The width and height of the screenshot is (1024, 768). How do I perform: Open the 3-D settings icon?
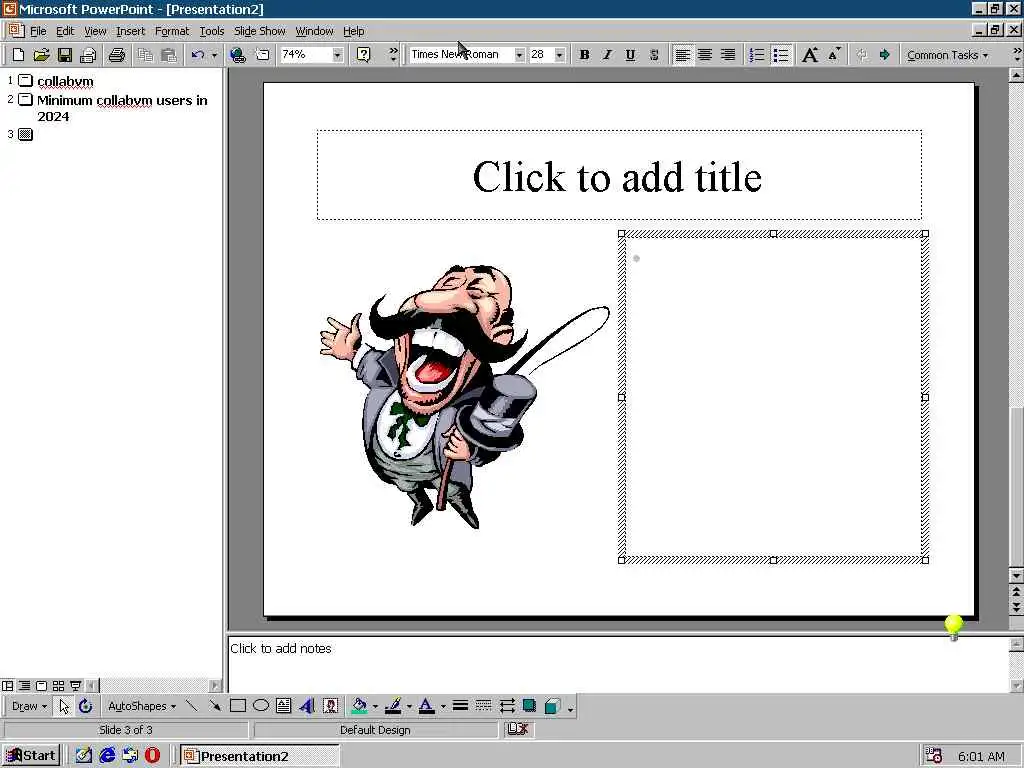coord(552,706)
